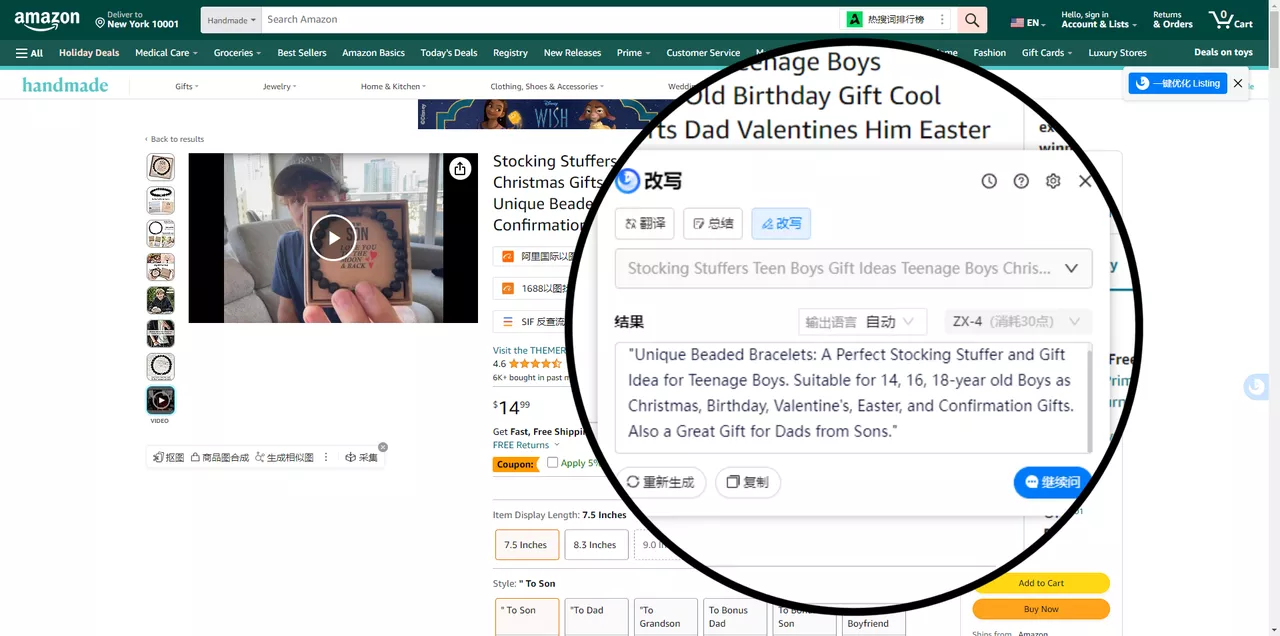Viewport: 1280px width, 636px height.
Task: Click the 重新生成 regenerate button
Action: (x=660, y=482)
